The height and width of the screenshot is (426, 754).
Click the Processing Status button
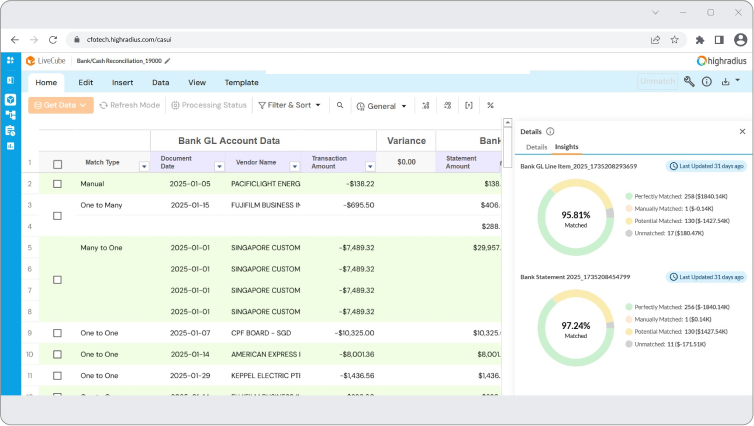[x=208, y=105]
